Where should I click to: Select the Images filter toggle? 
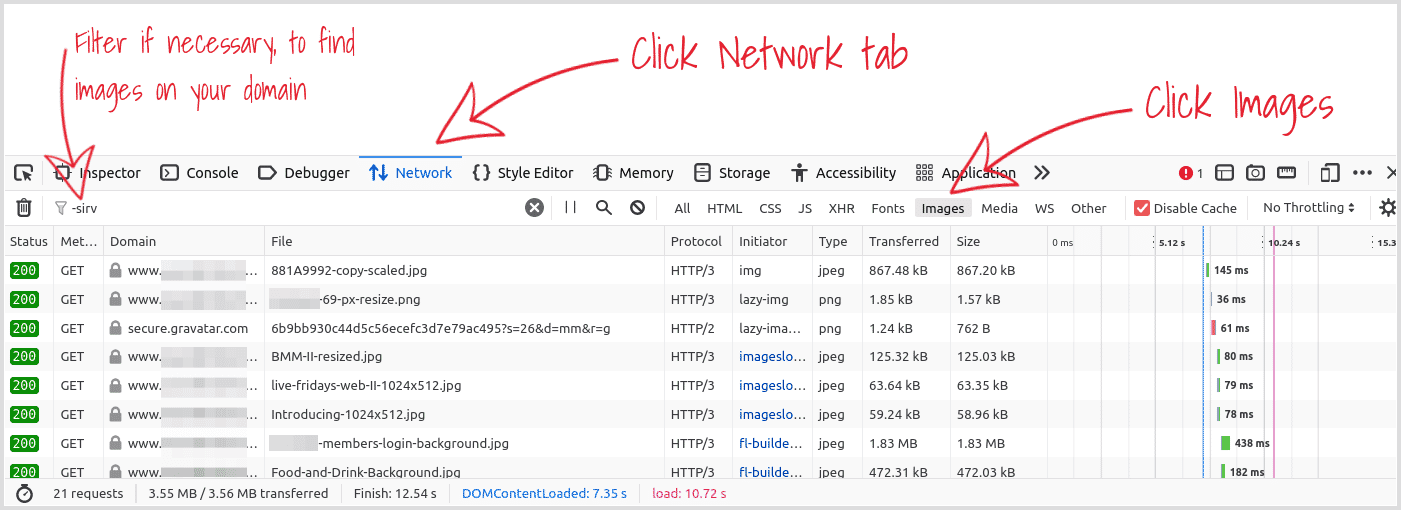tap(943, 208)
